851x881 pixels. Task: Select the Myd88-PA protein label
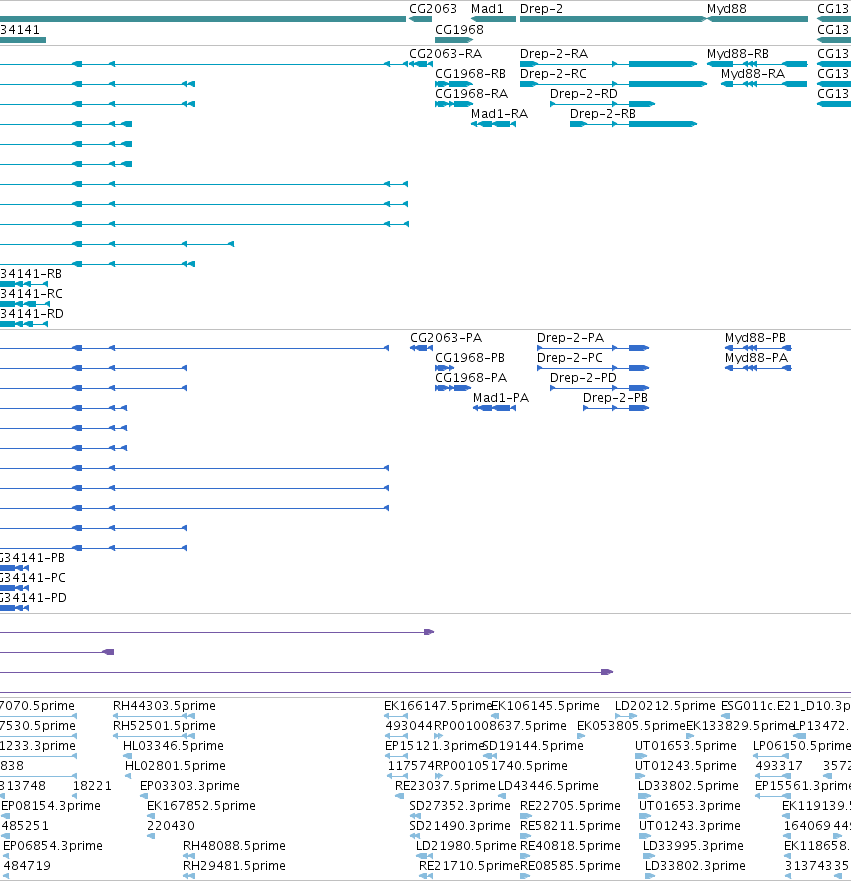coord(756,358)
